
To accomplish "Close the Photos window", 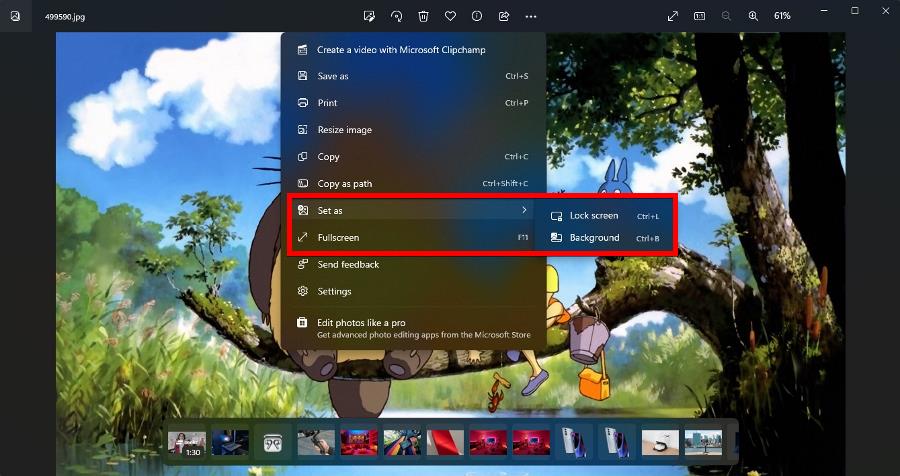I will (x=885, y=10).
